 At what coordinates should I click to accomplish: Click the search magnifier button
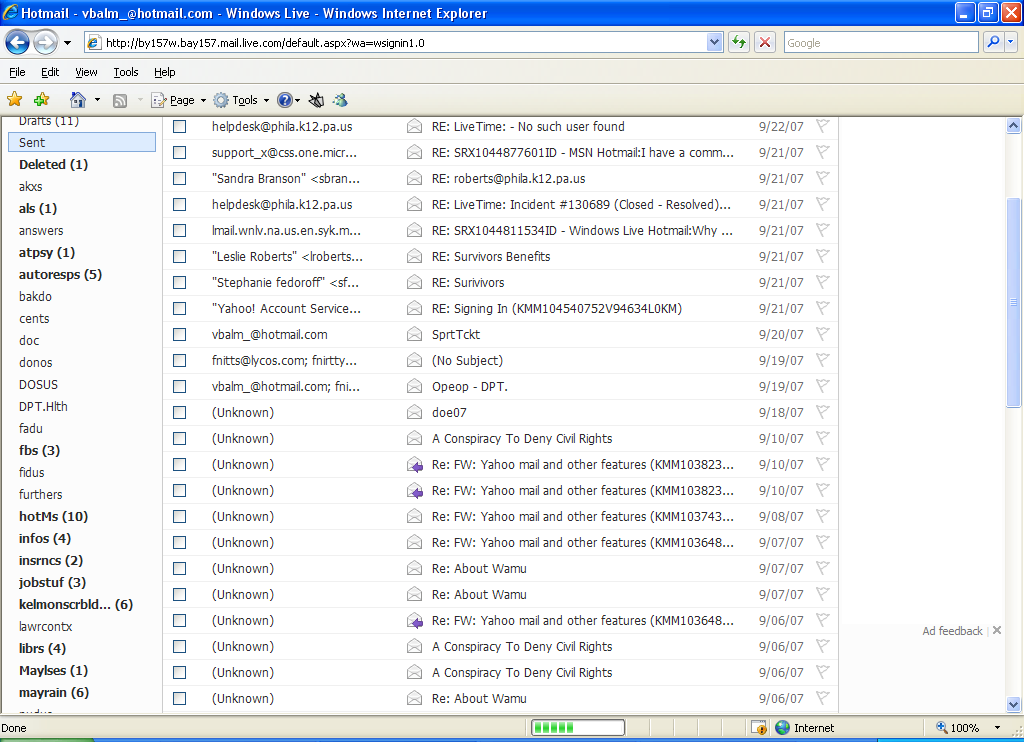click(993, 42)
